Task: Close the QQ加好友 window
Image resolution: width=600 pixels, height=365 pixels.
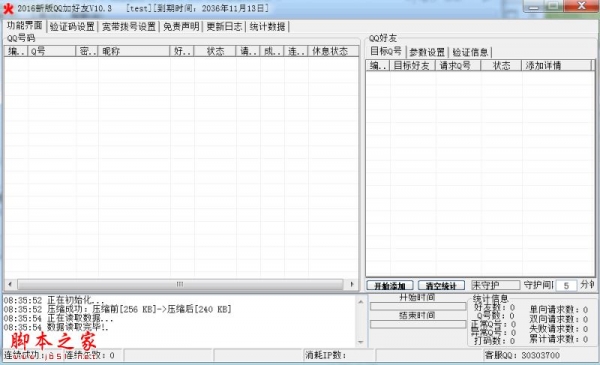Action: [x=581, y=6]
